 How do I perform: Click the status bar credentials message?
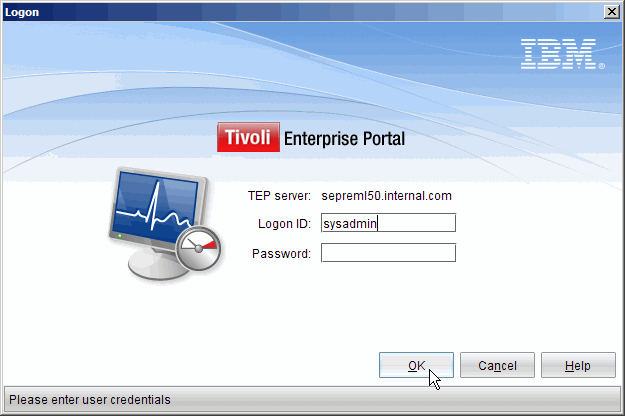(x=90, y=400)
